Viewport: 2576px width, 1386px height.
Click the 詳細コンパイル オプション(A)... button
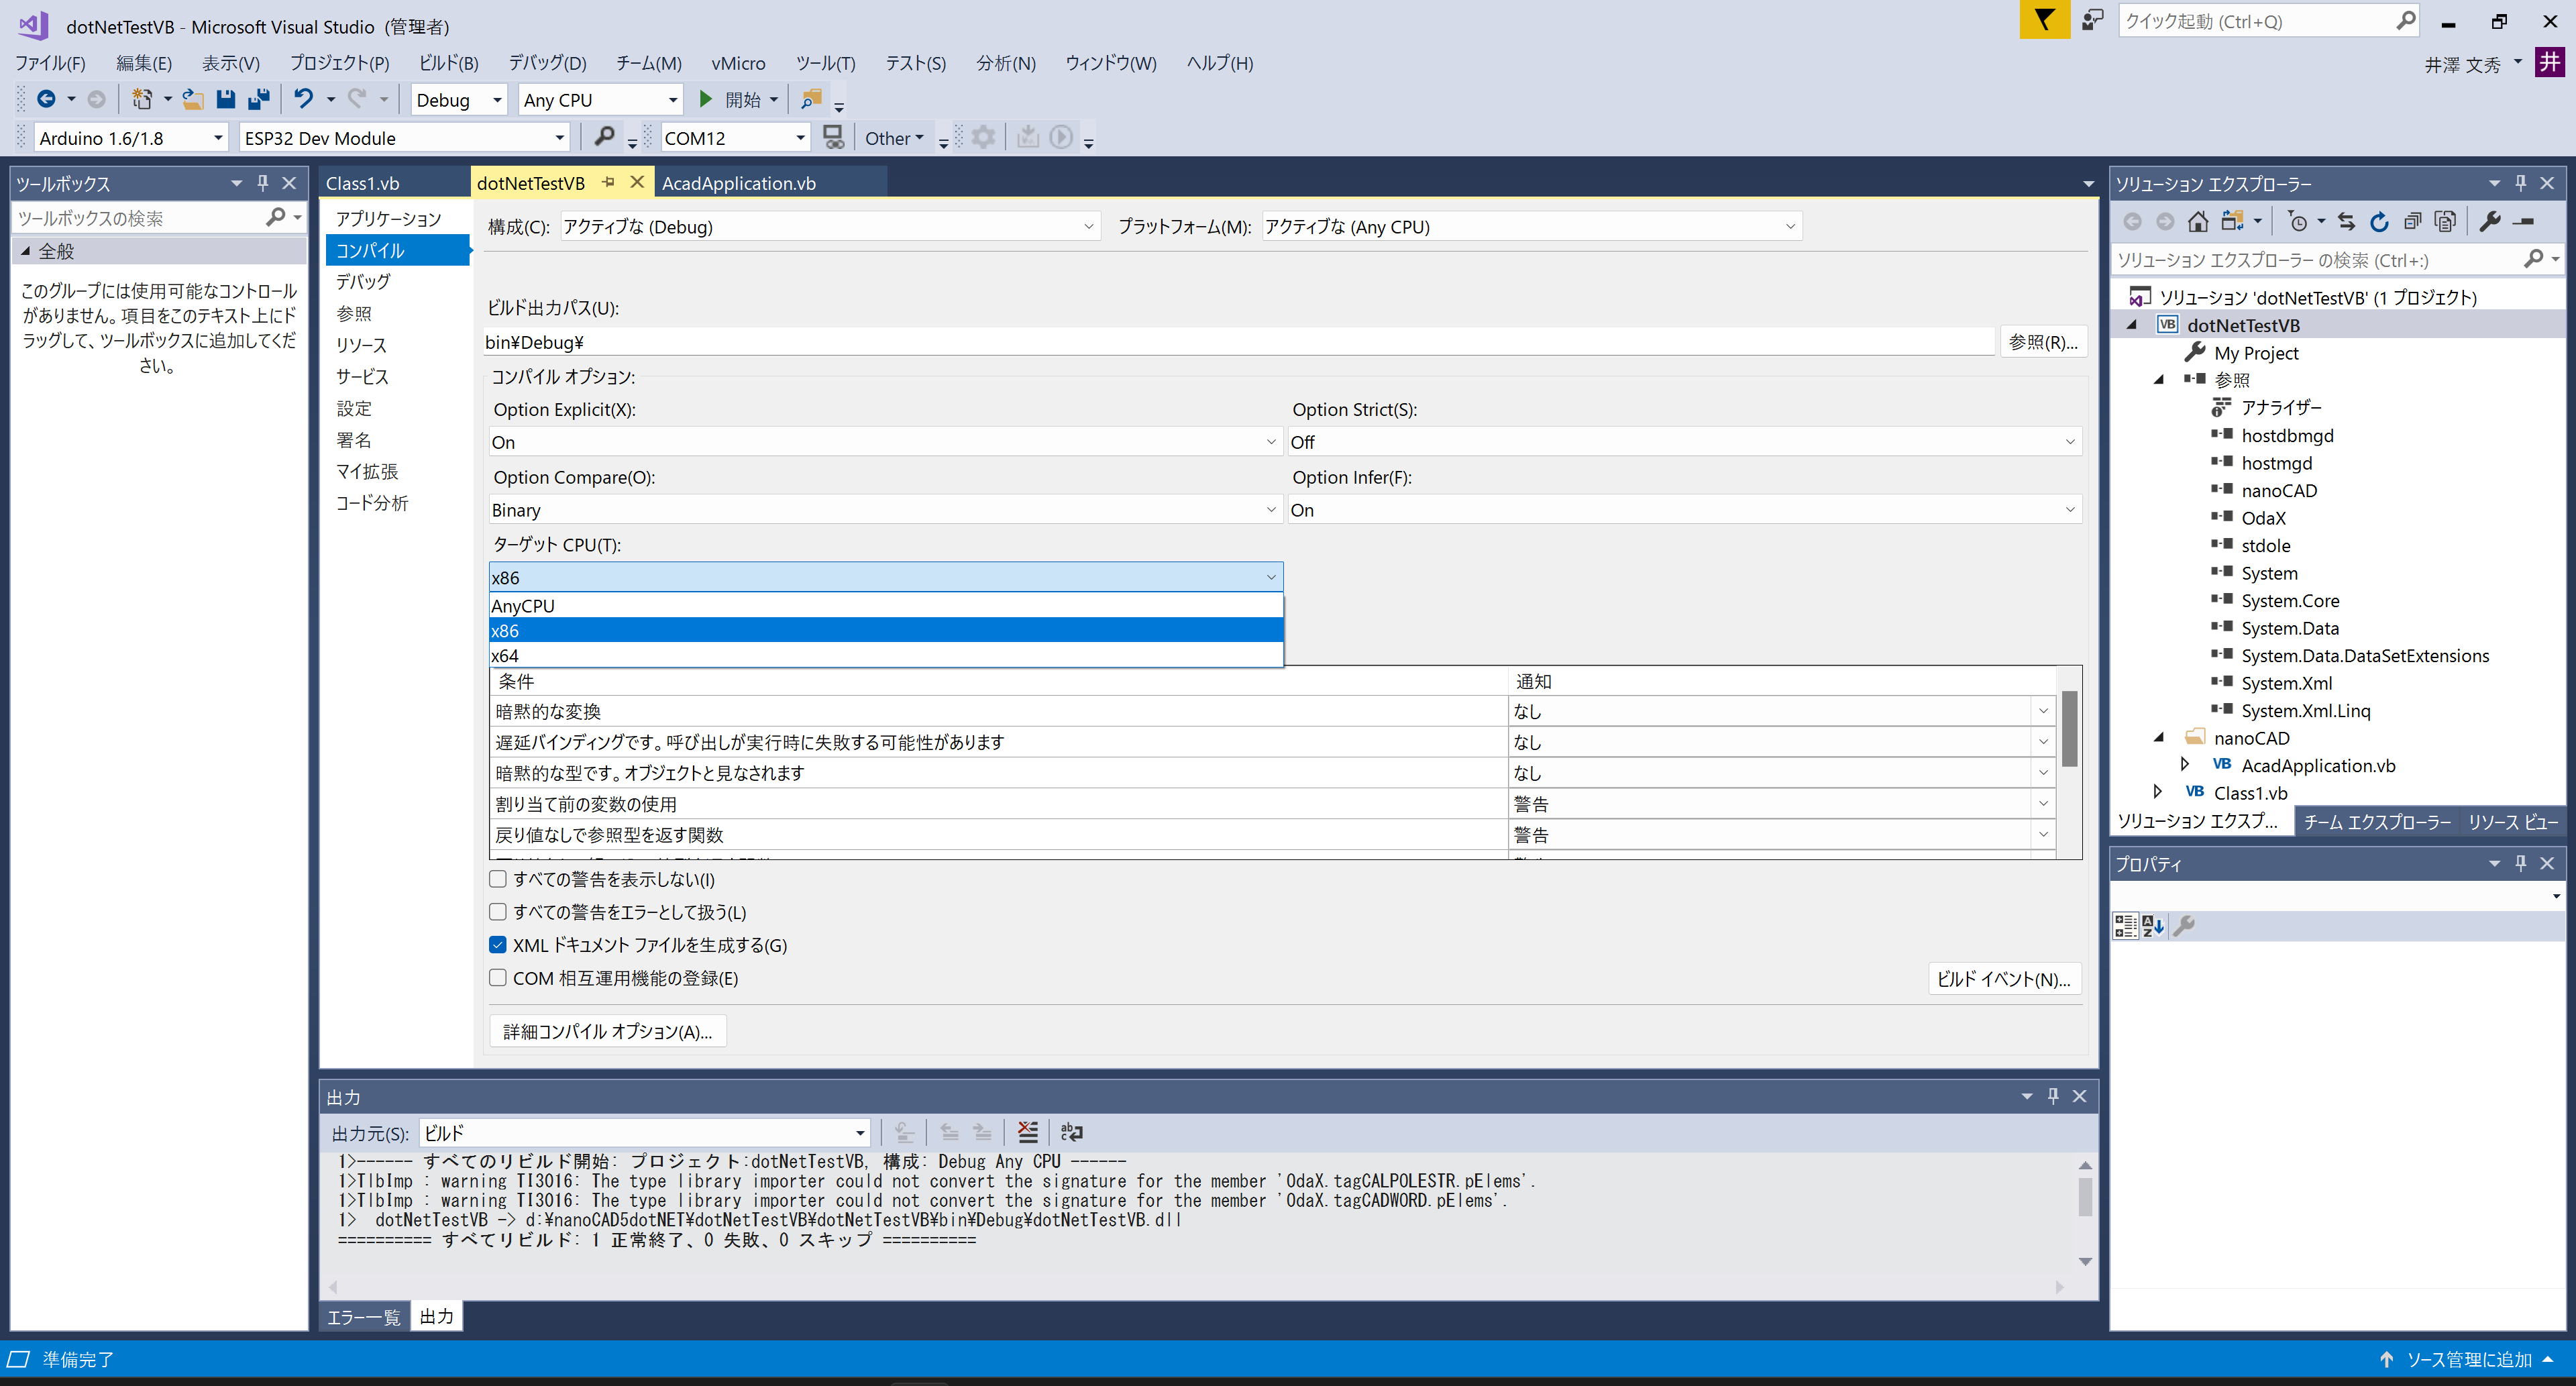(608, 1031)
